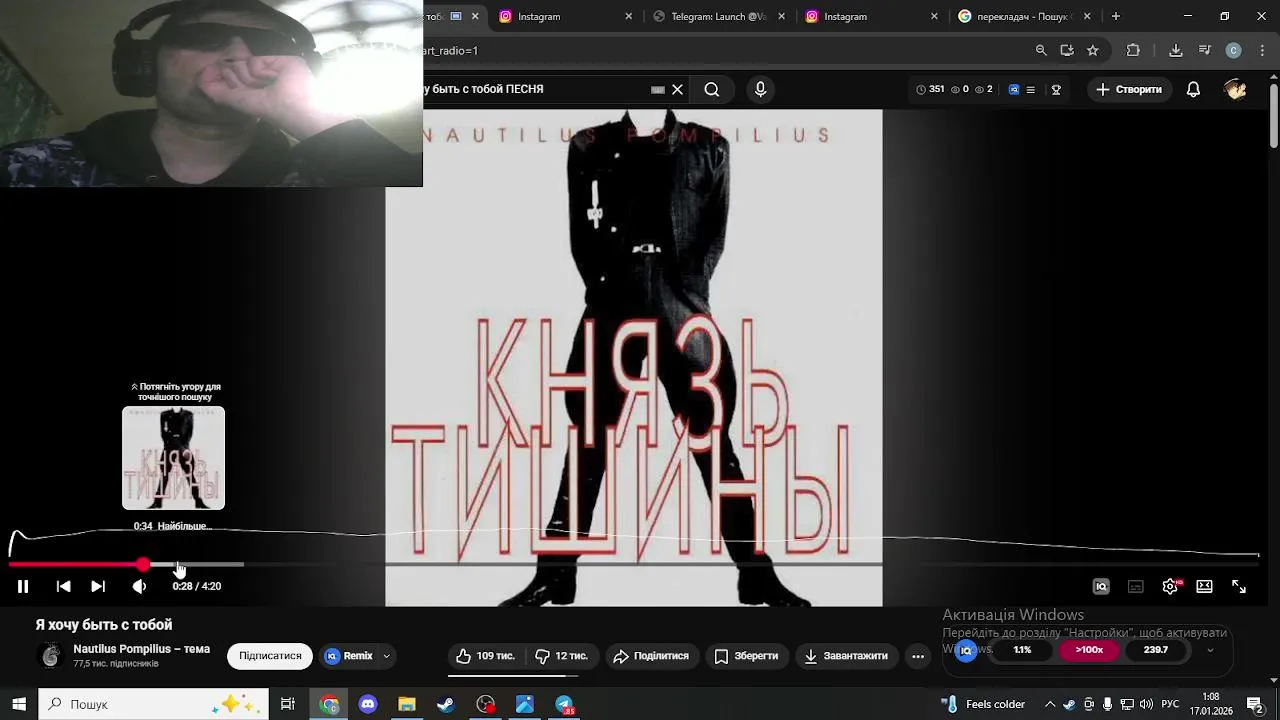Expand the chevron next to Remix
This screenshot has height=720, width=1280.
click(386, 656)
